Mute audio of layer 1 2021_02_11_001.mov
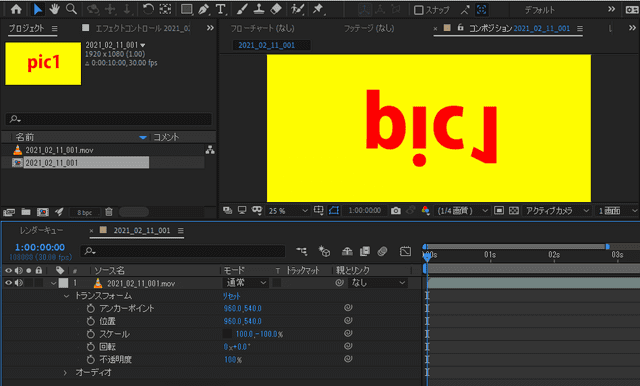 click(19, 283)
